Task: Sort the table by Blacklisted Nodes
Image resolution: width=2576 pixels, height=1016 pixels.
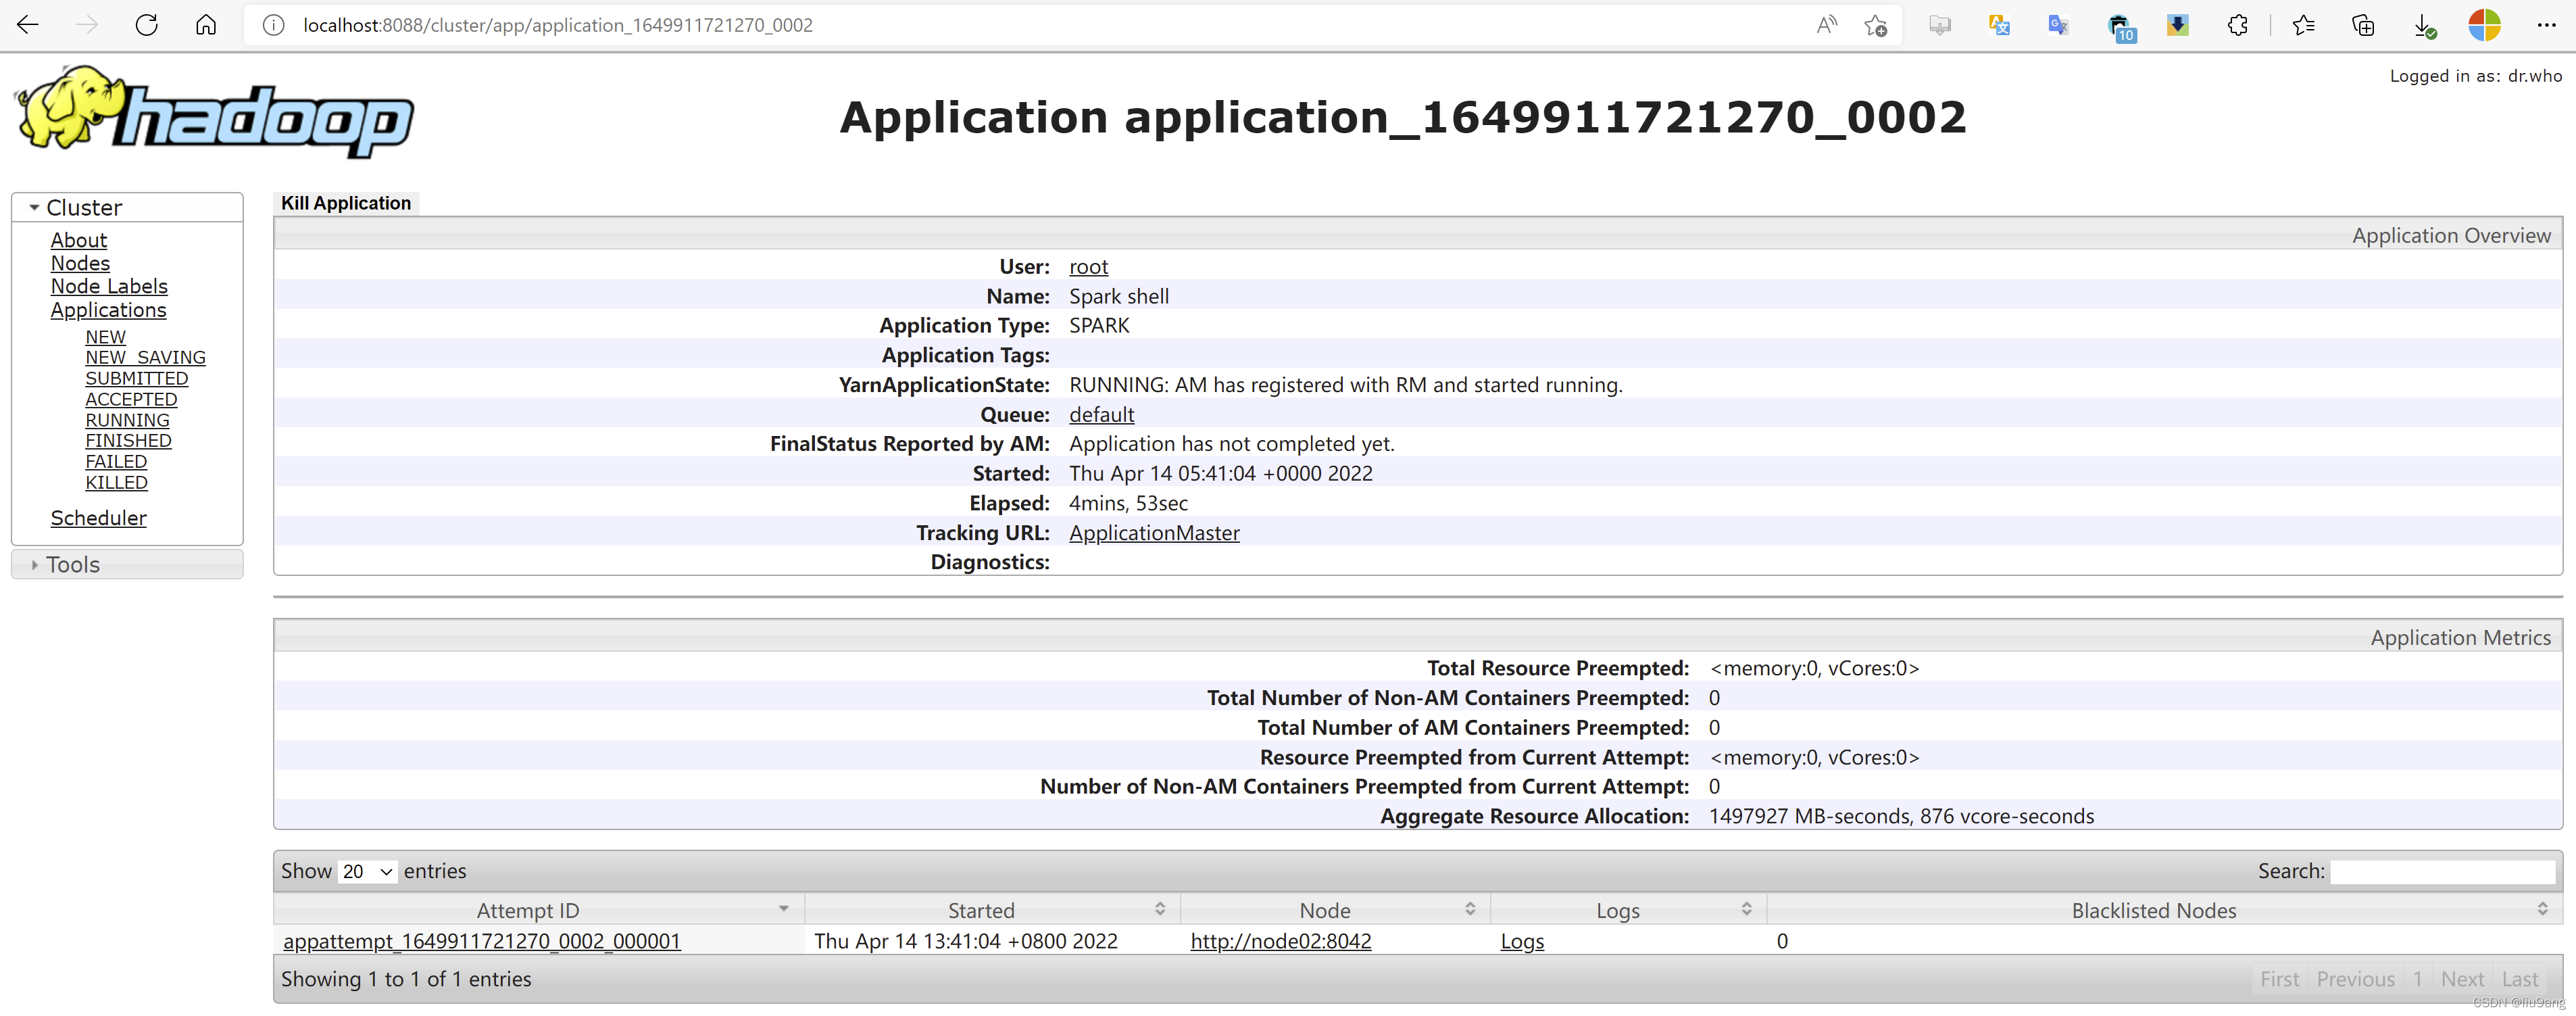Action: 2165,910
